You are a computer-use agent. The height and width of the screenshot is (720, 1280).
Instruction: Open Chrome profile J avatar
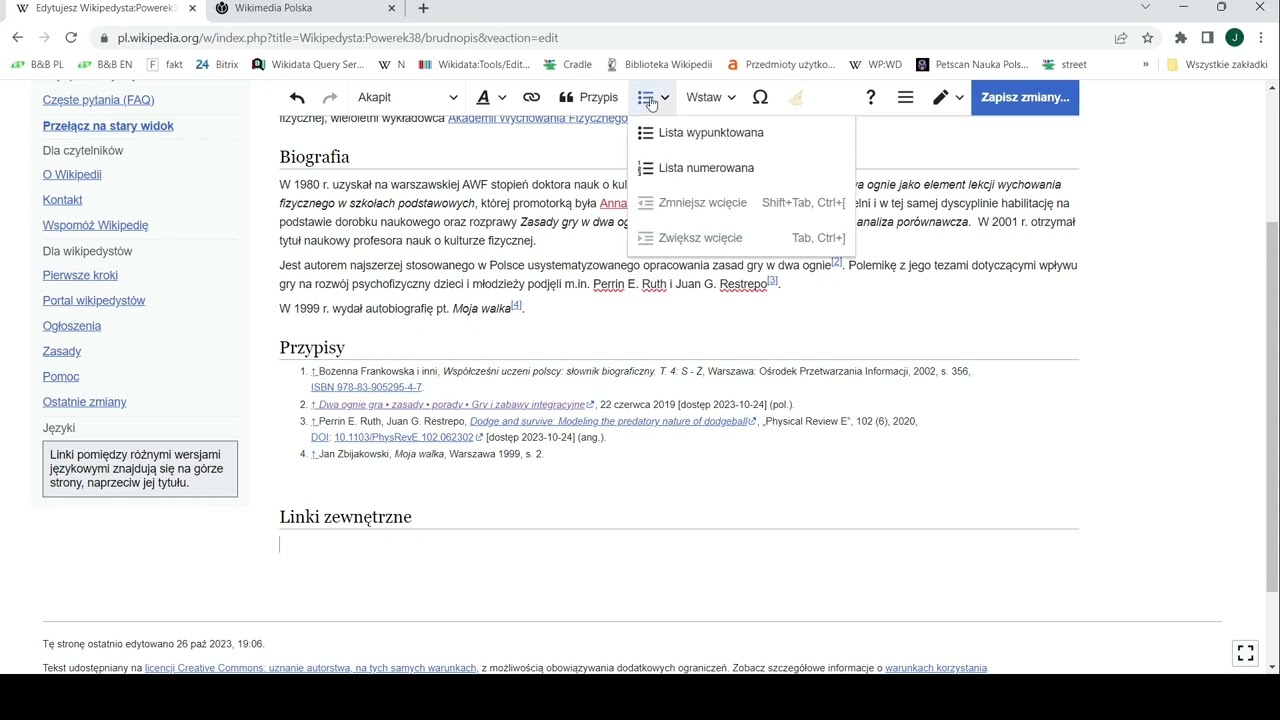1235,38
